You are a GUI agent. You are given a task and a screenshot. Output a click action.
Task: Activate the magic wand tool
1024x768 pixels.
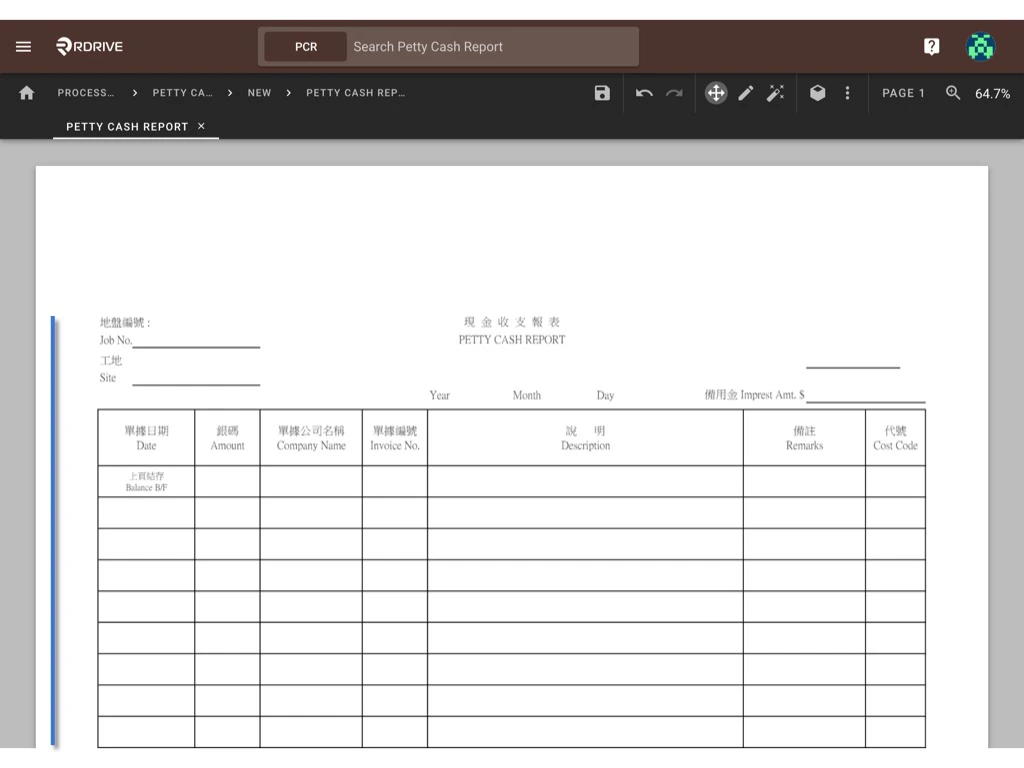(776, 92)
